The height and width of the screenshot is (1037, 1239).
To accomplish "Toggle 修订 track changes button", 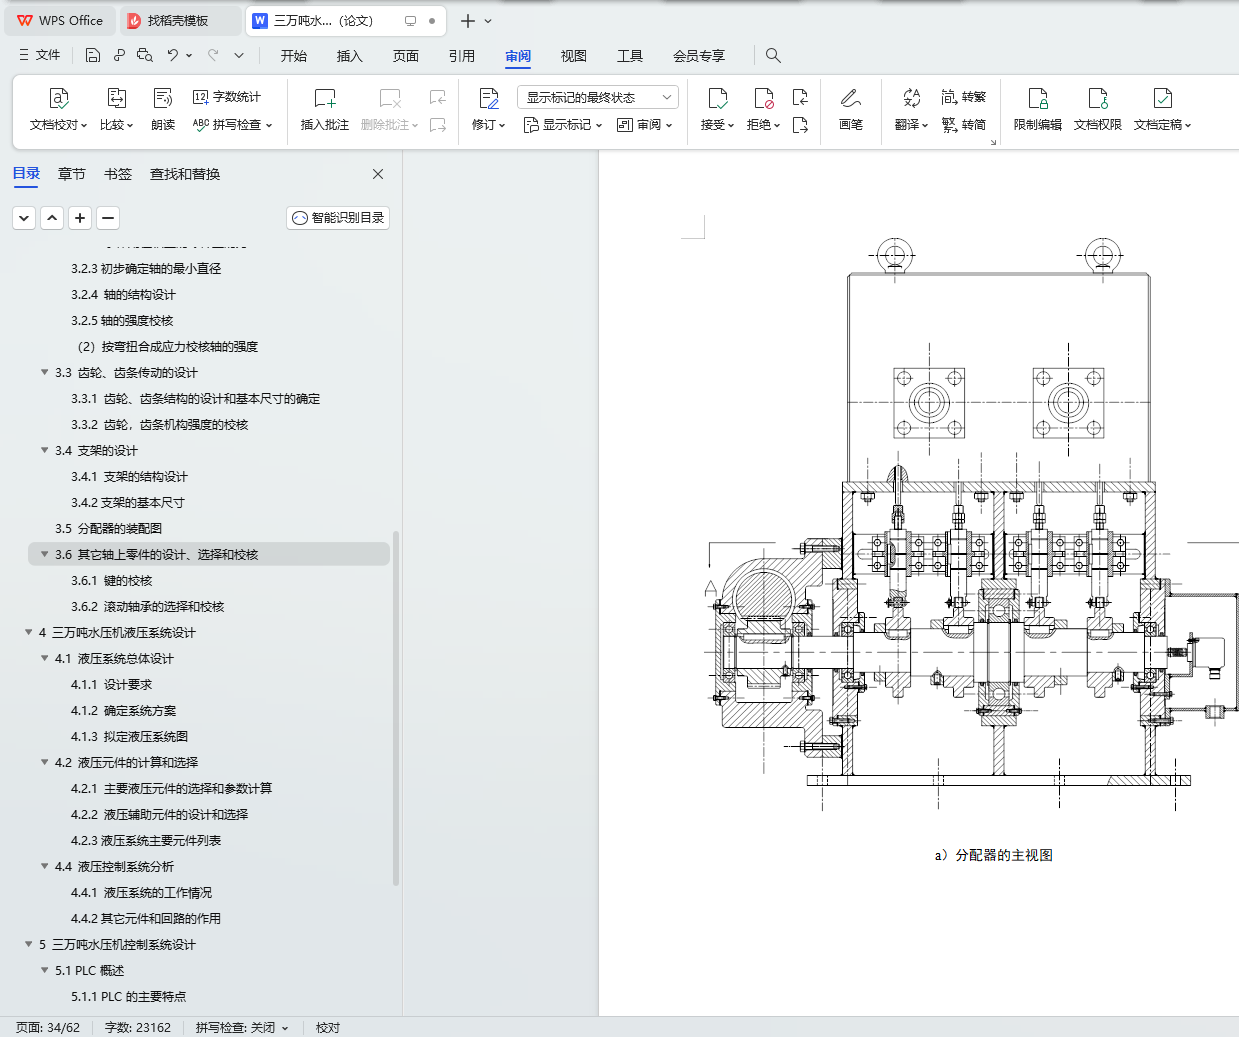I will [488, 99].
